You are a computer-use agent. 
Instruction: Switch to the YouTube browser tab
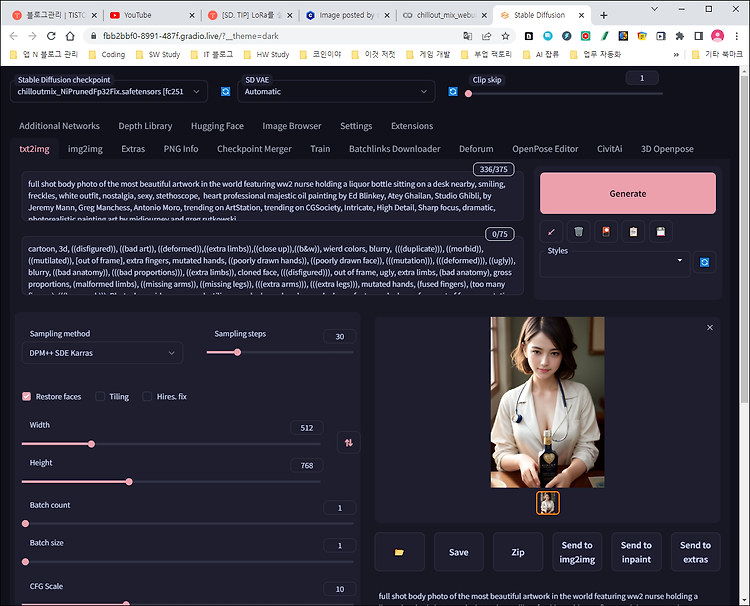pyautogui.click(x=151, y=15)
